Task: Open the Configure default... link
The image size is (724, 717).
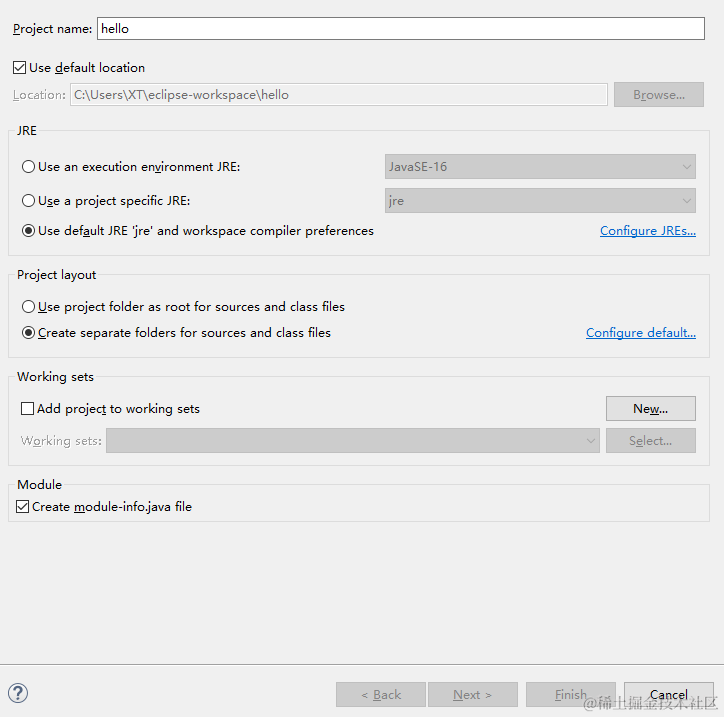Action: [641, 333]
